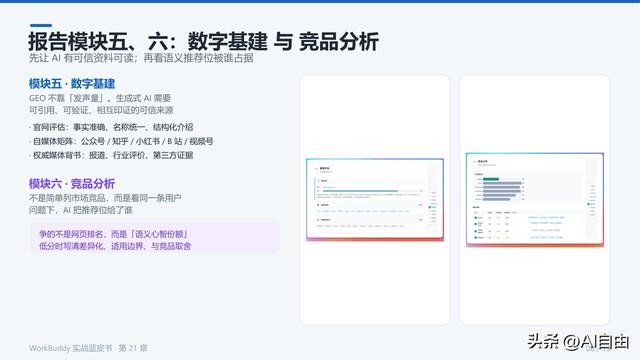This screenshot has width=640, height=360.
Task: Select the callout line '争的不是网页排名，而是「语义心智份额」'
Action: pyautogui.click(x=113, y=234)
